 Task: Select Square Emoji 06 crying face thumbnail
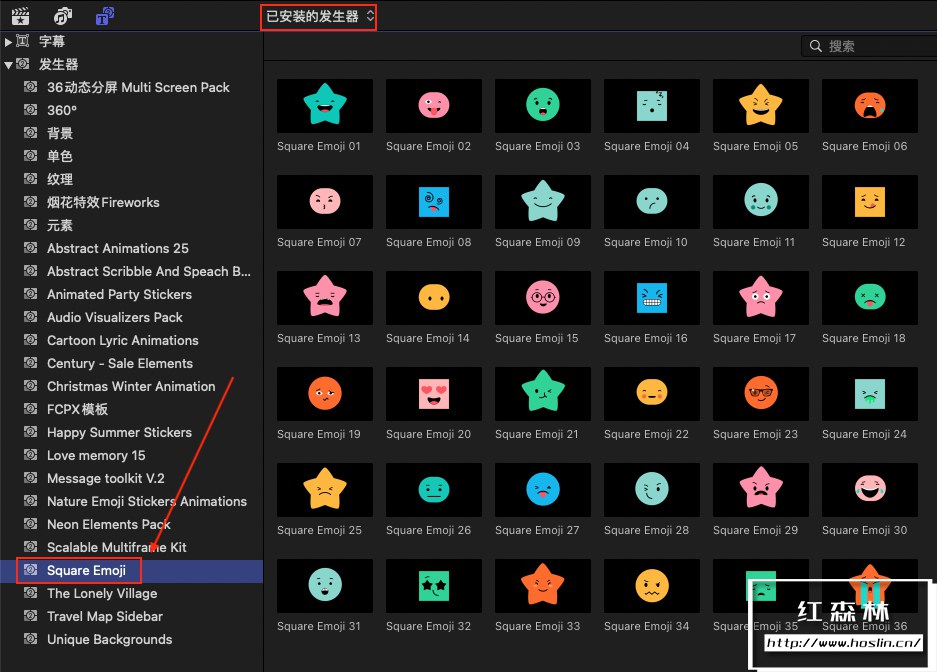click(869, 106)
